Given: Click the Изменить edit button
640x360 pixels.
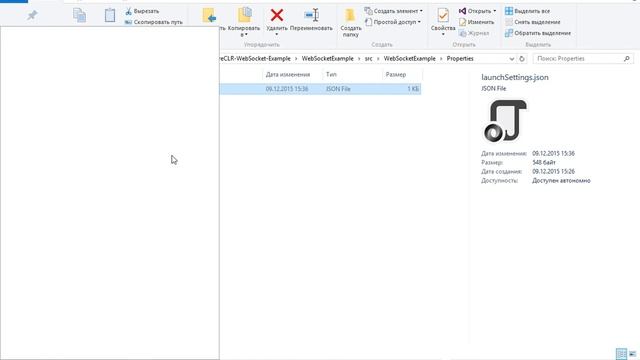Looking at the screenshot, I should point(476,22).
